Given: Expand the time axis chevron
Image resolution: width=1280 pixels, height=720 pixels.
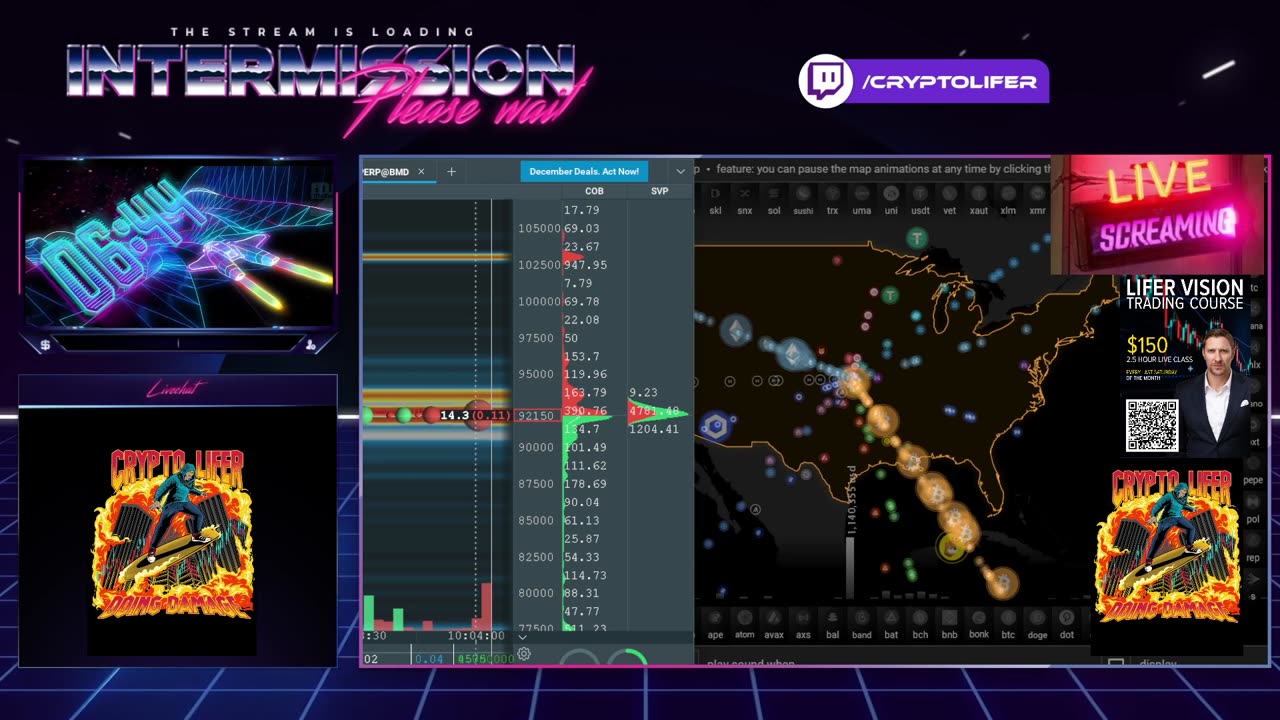Looking at the screenshot, I should point(522,636).
